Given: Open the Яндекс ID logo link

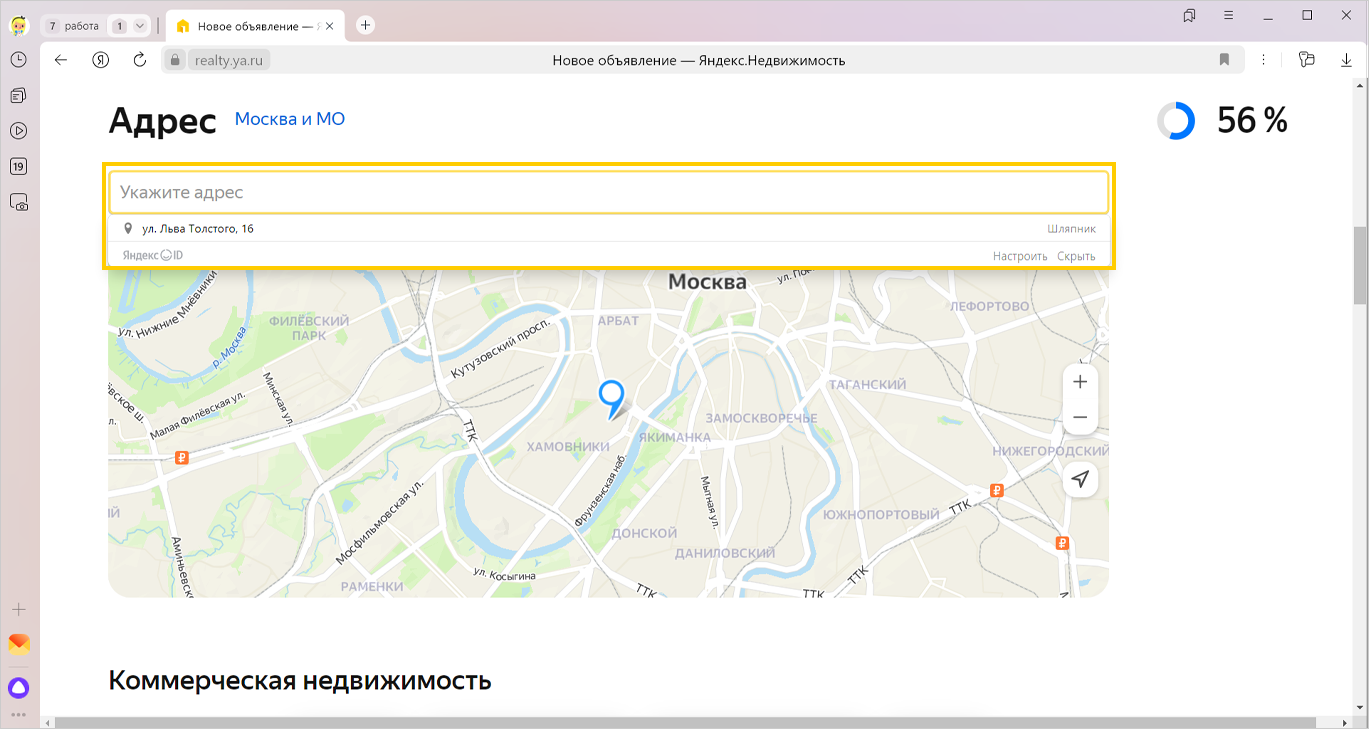Looking at the screenshot, I should tap(153, 256).
